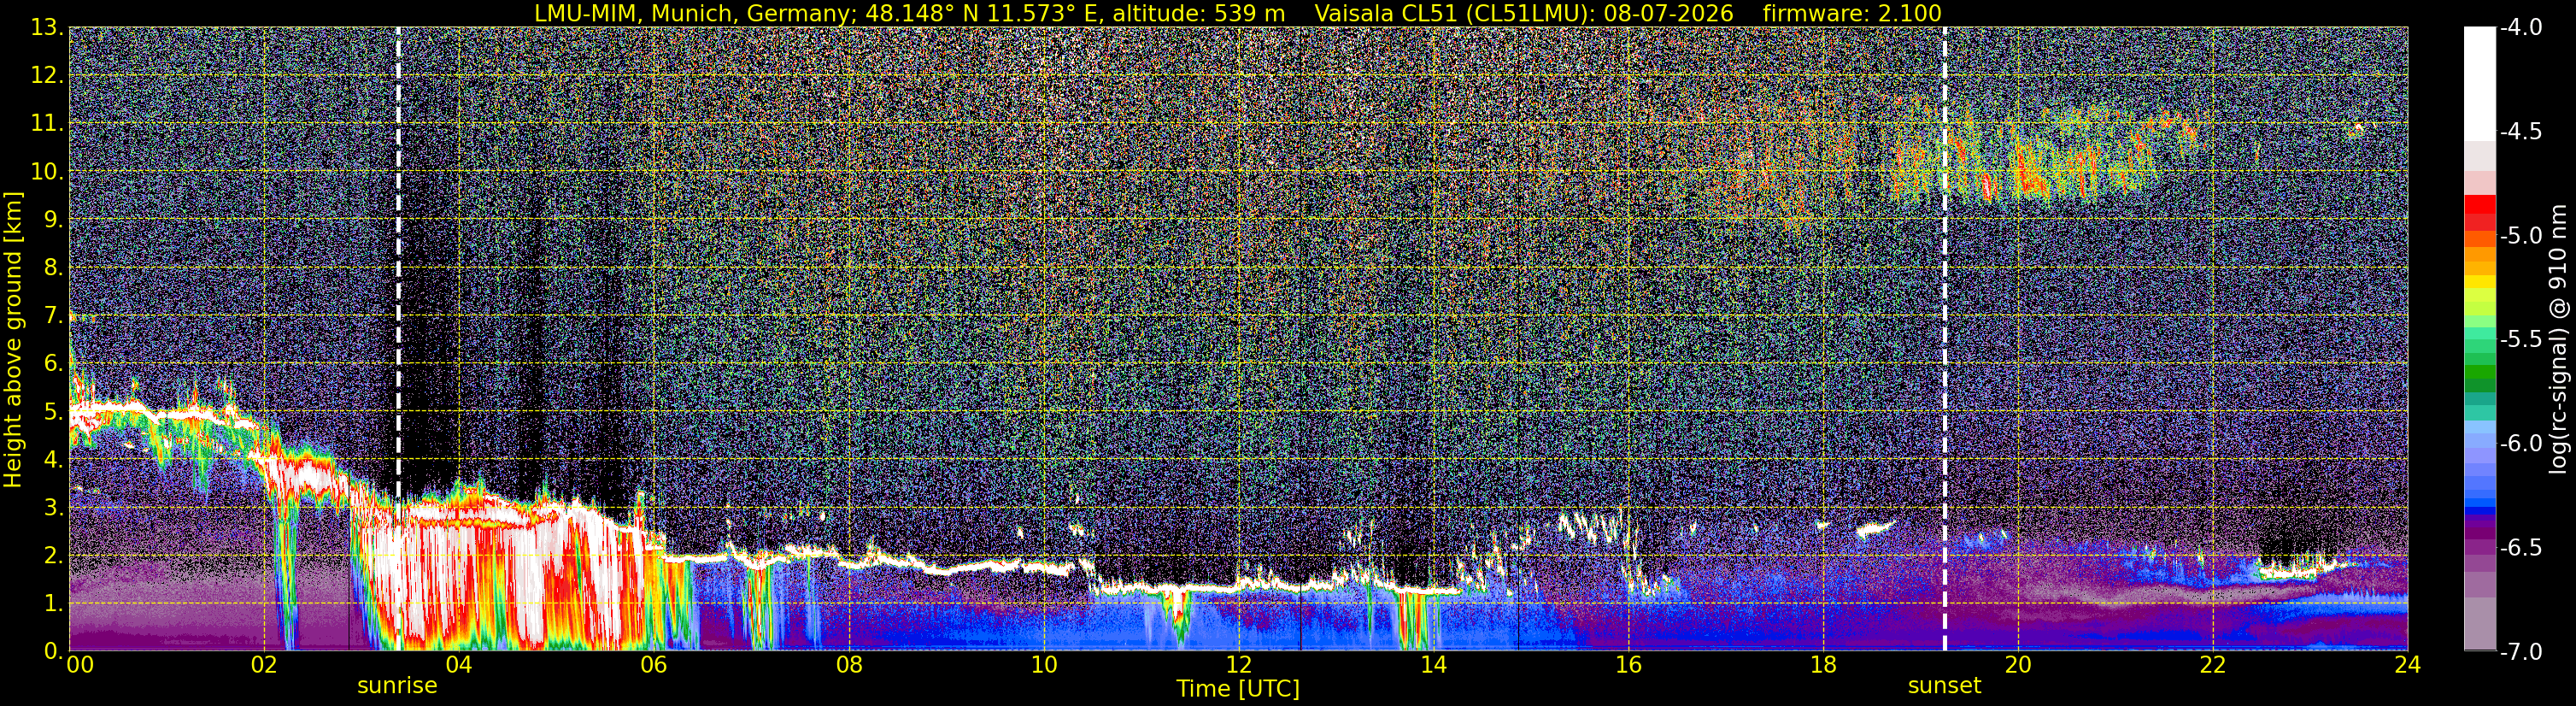This screenshot has width=2576, height=706.
Task: Click the height-axis tick label "0."
Action: point(53,651)
